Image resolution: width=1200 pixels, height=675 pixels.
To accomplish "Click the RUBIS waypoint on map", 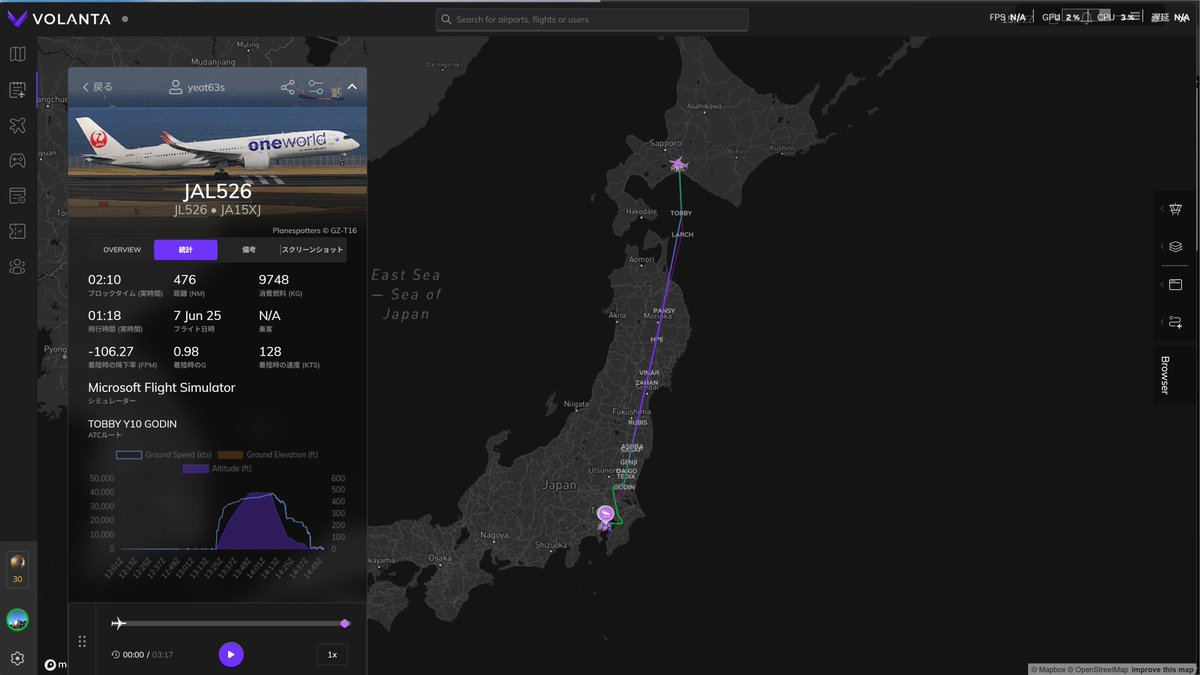I will tap(637, 422).
